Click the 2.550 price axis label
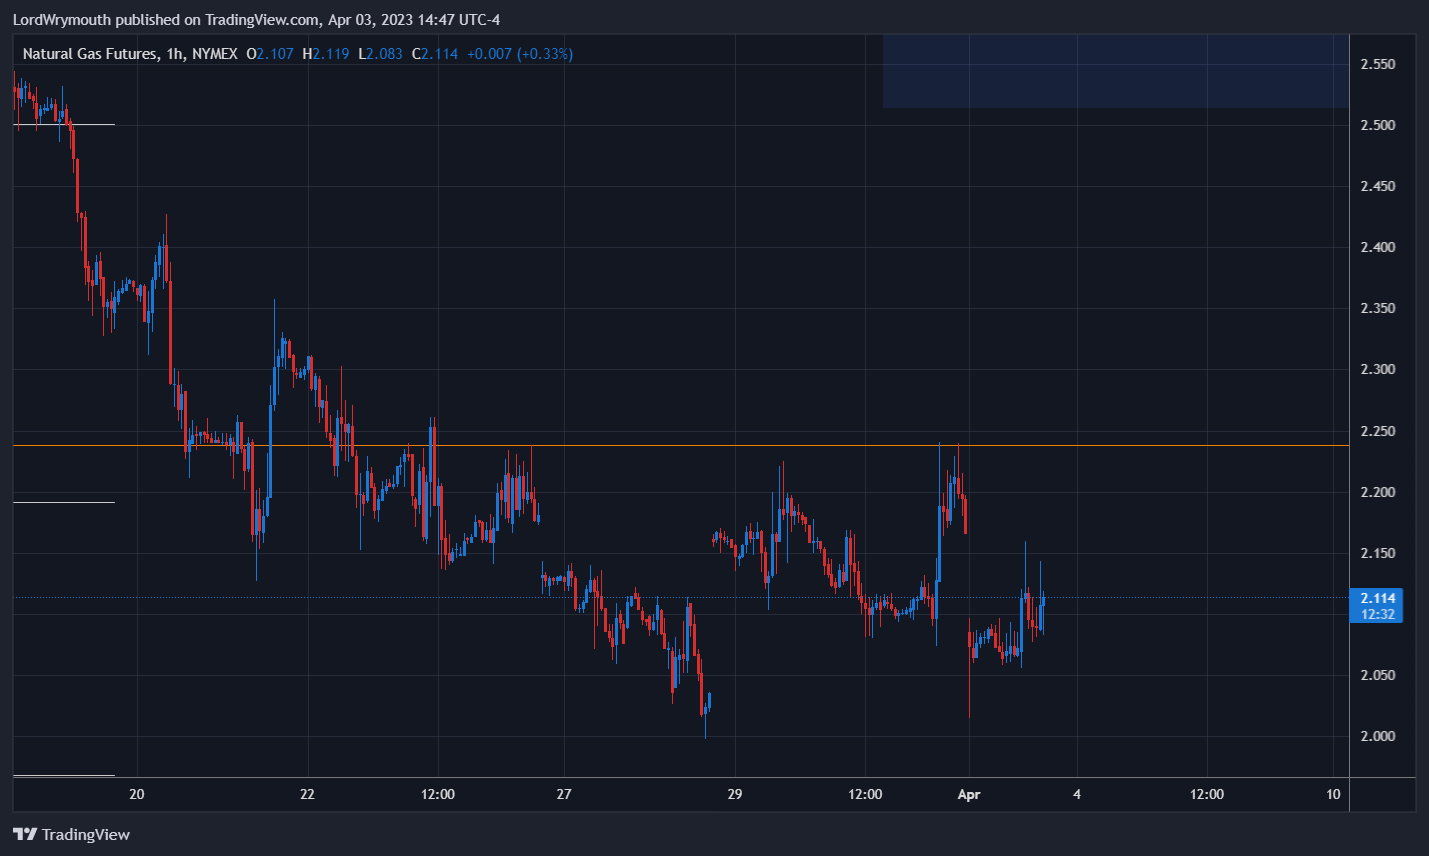 pos(1378,64)
